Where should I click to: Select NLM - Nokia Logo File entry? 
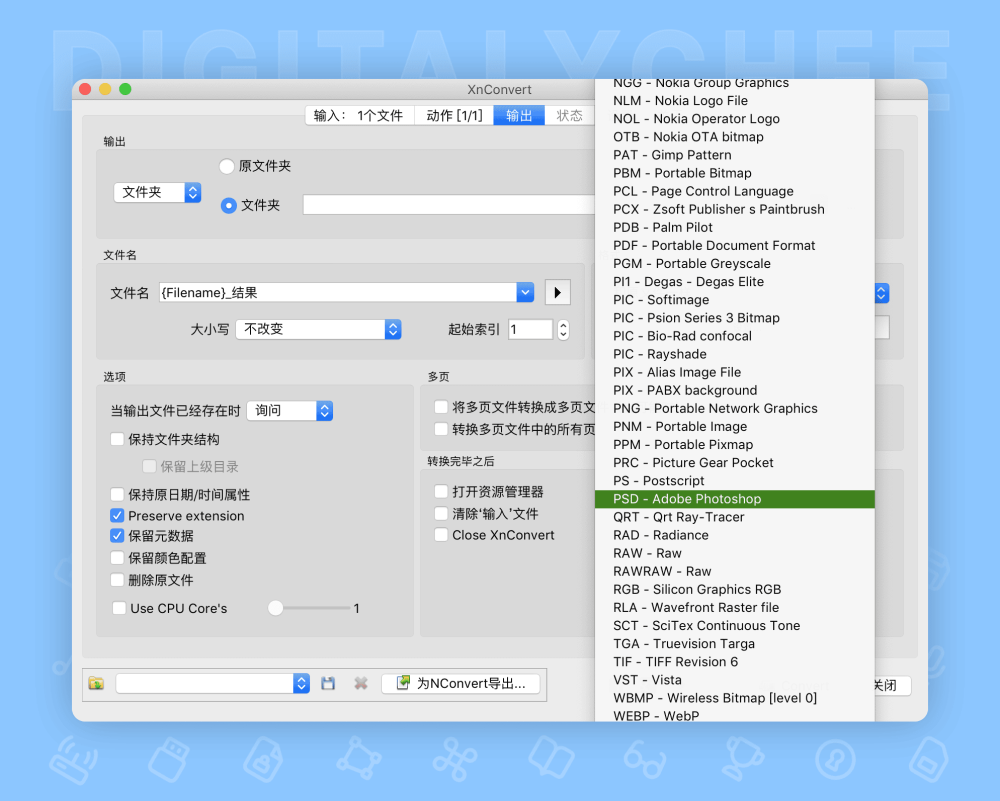click(735, 101)
